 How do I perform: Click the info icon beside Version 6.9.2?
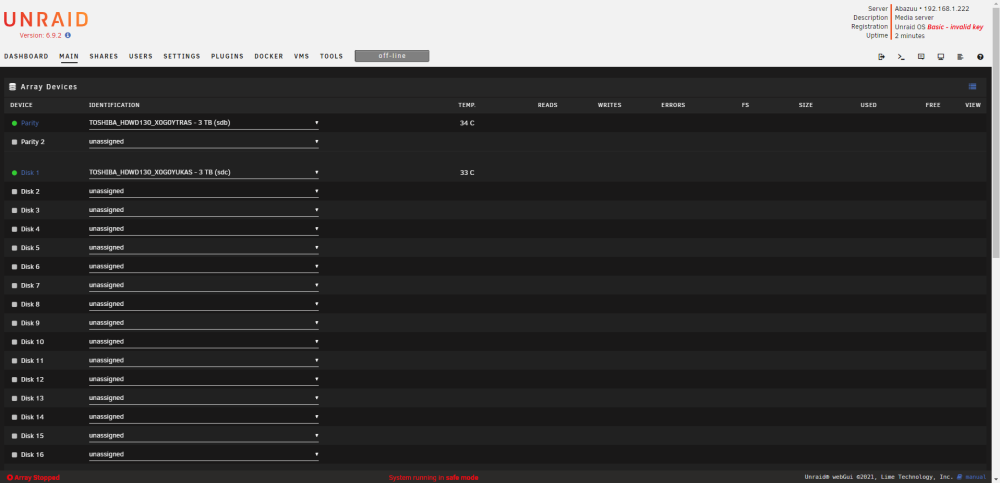(x=68, y=36)
